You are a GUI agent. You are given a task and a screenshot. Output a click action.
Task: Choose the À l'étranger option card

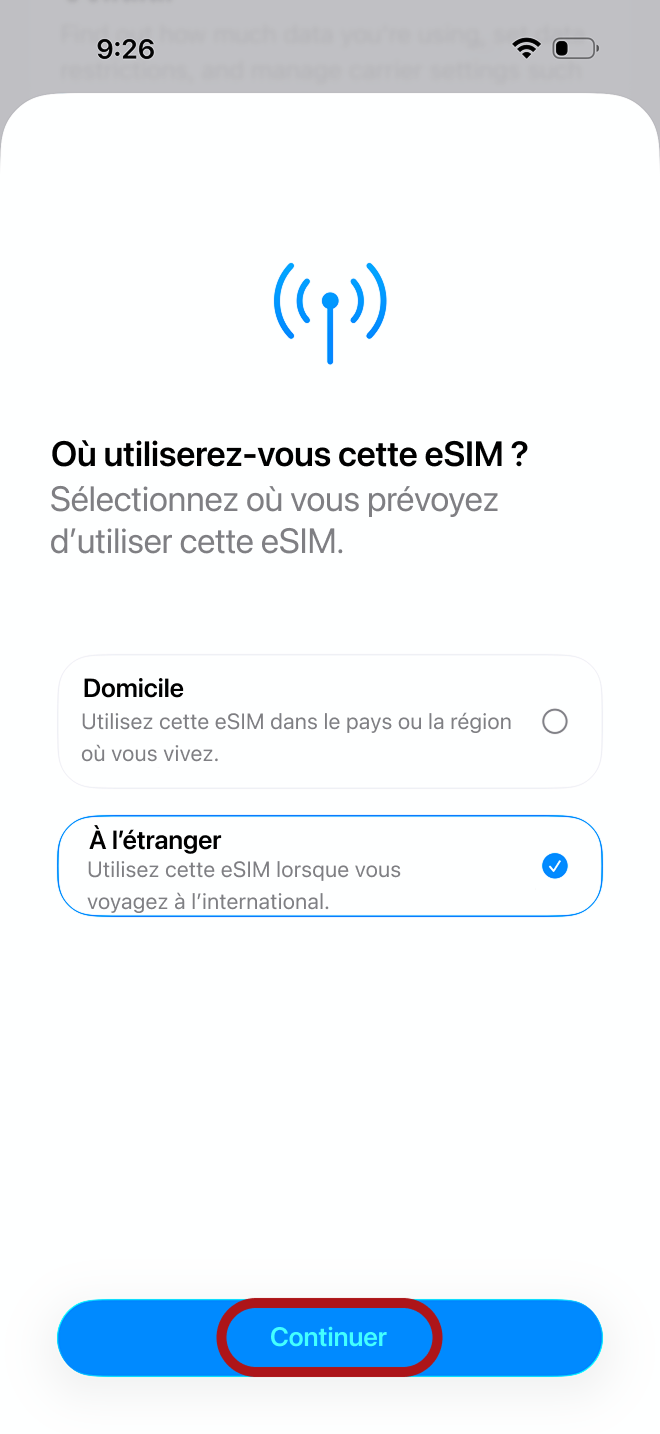(330, 866)
